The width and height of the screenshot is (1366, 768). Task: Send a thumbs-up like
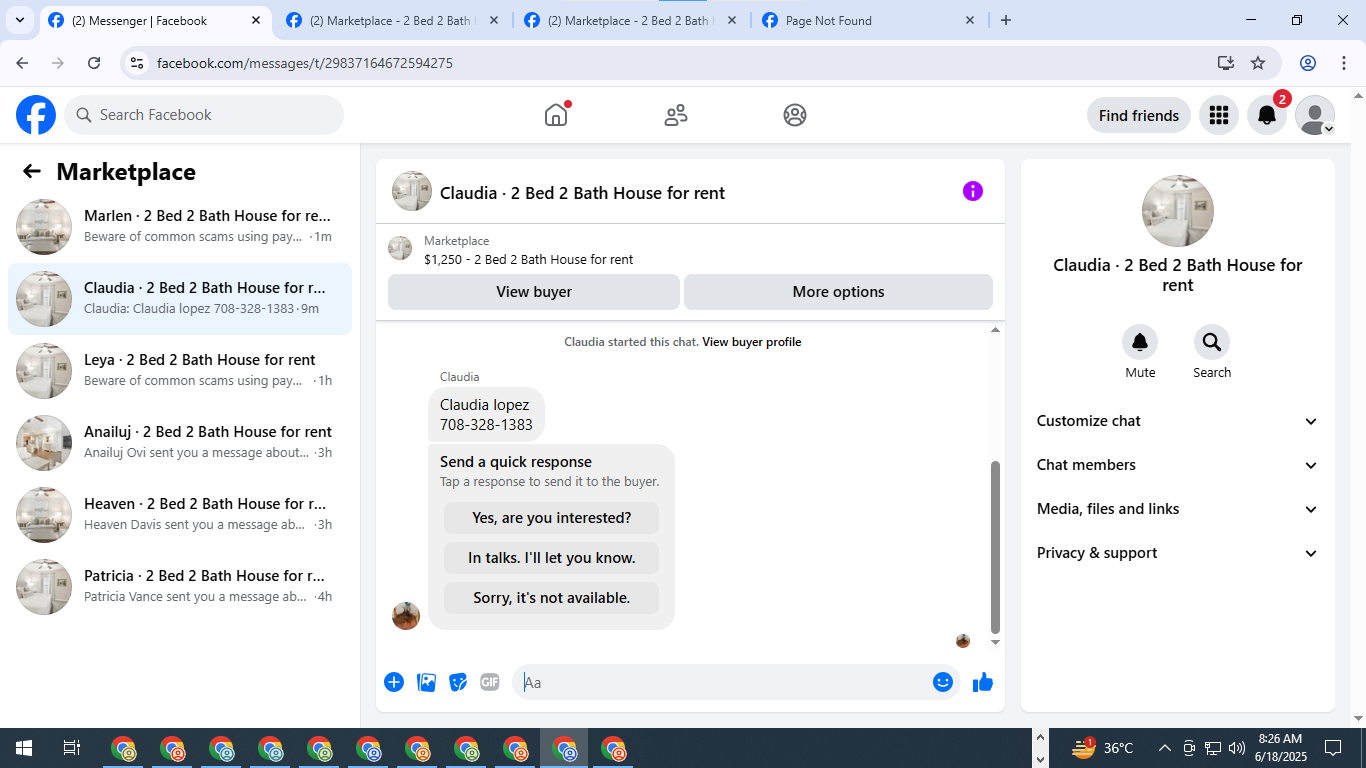[x=983, y=682]
